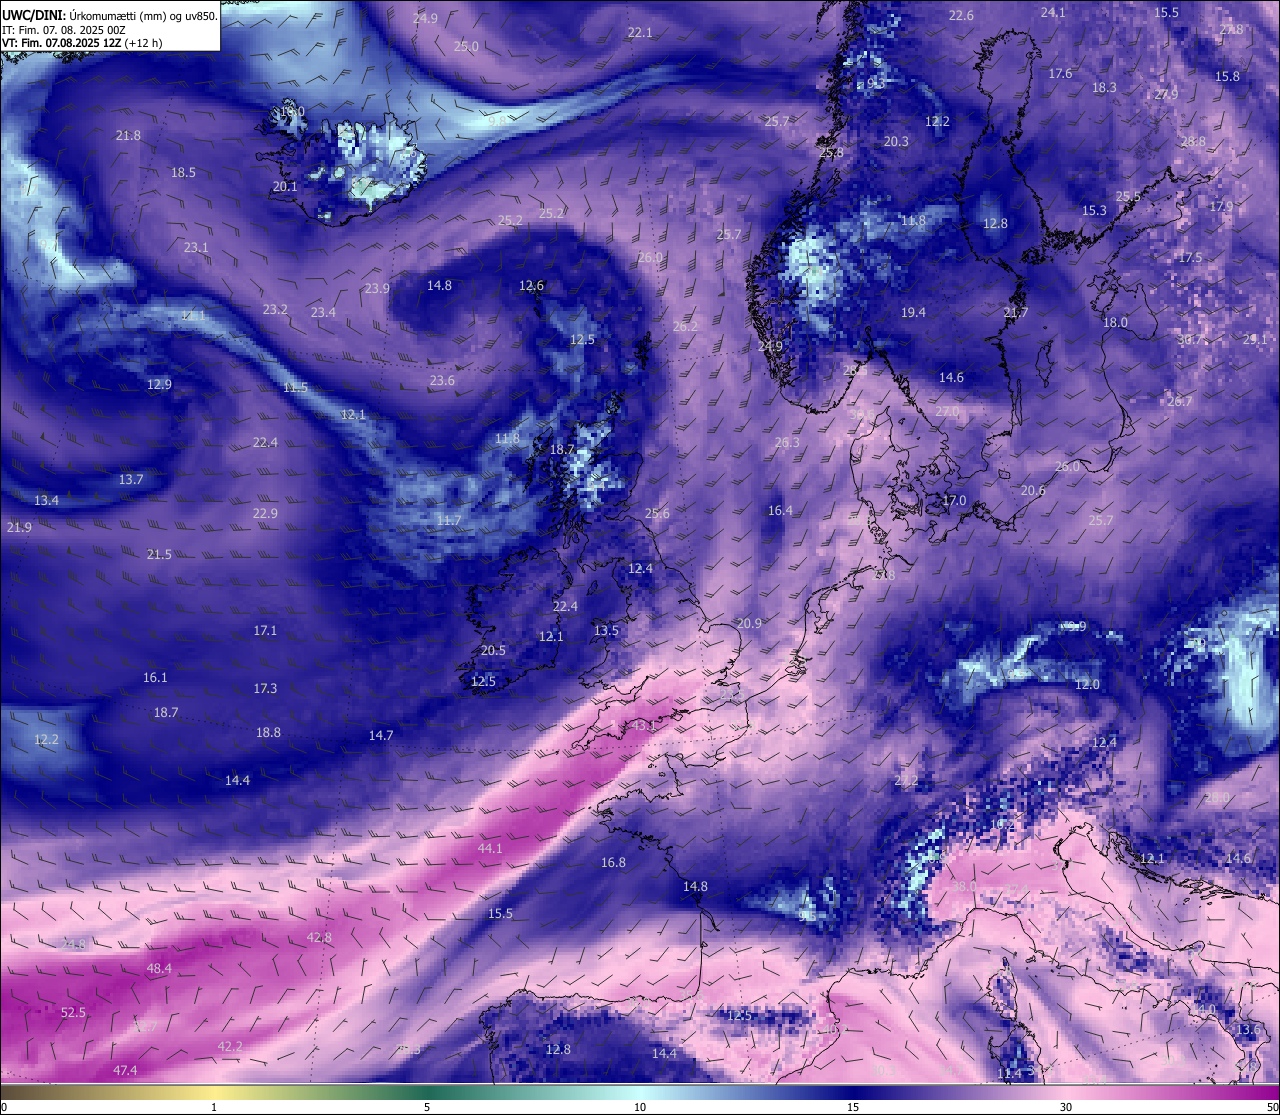Viewport: 1280px width, 1115px height.
Task: Click the value 13.4 at the left edge
Action: point(46,501)
